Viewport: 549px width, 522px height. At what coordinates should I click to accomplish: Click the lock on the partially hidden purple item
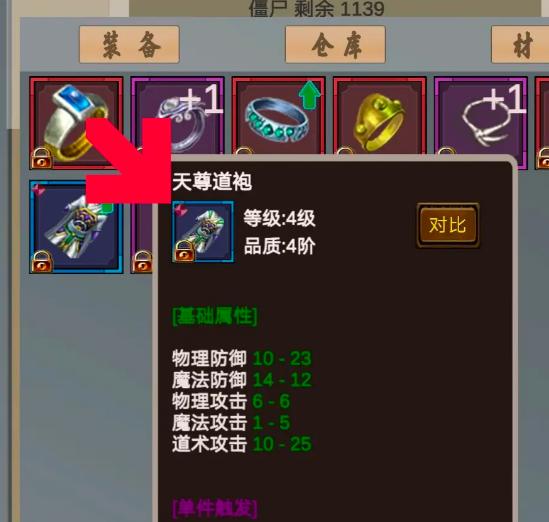coord(143,262)
